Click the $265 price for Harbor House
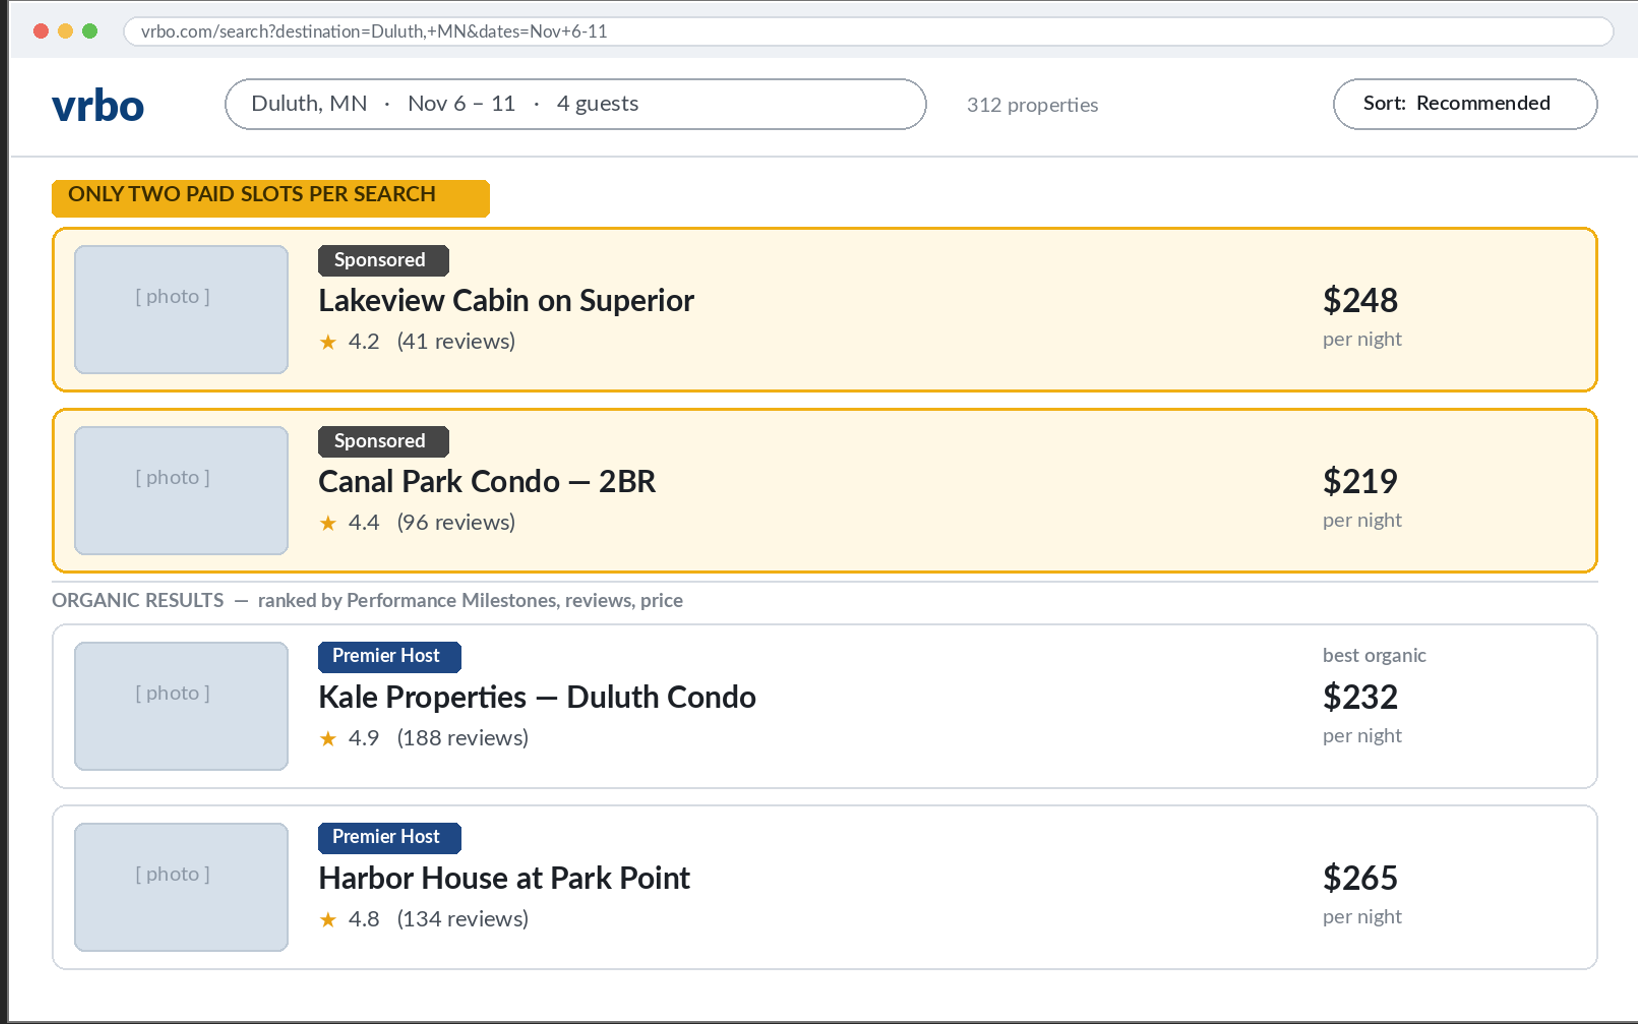This screenshot has height=1024, width=1638. [x=1360, y=878]
